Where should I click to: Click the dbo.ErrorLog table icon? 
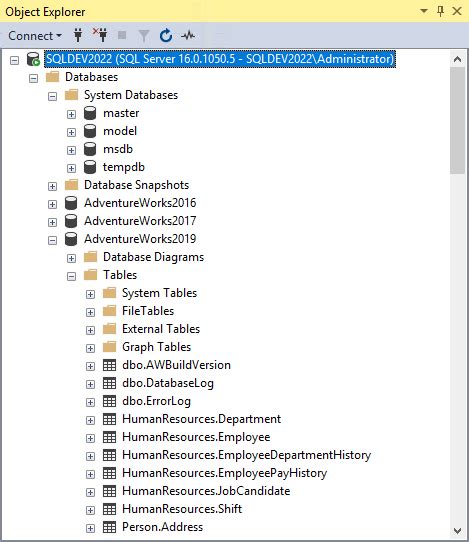point(110,401)
